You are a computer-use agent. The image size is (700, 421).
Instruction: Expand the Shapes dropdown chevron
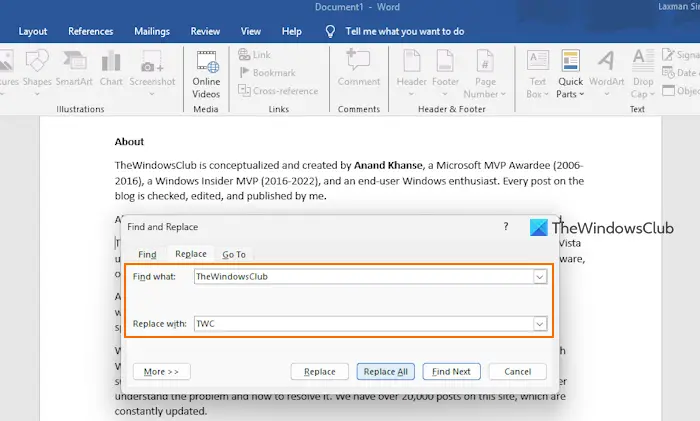pyautogui.click(x=37, y=94)
